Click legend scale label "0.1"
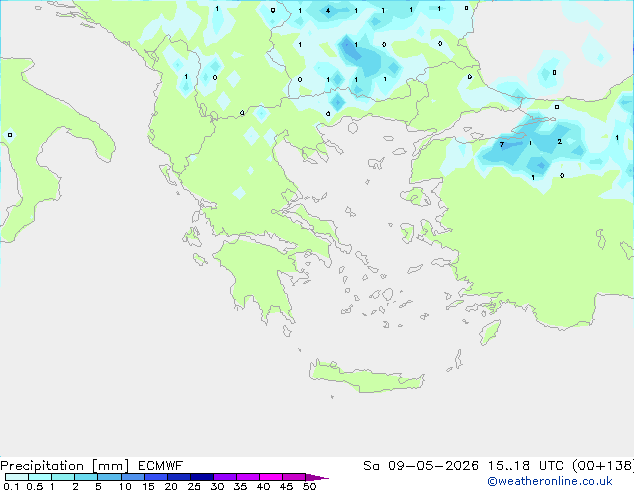The image size is (634, 490). pos(11,486)
